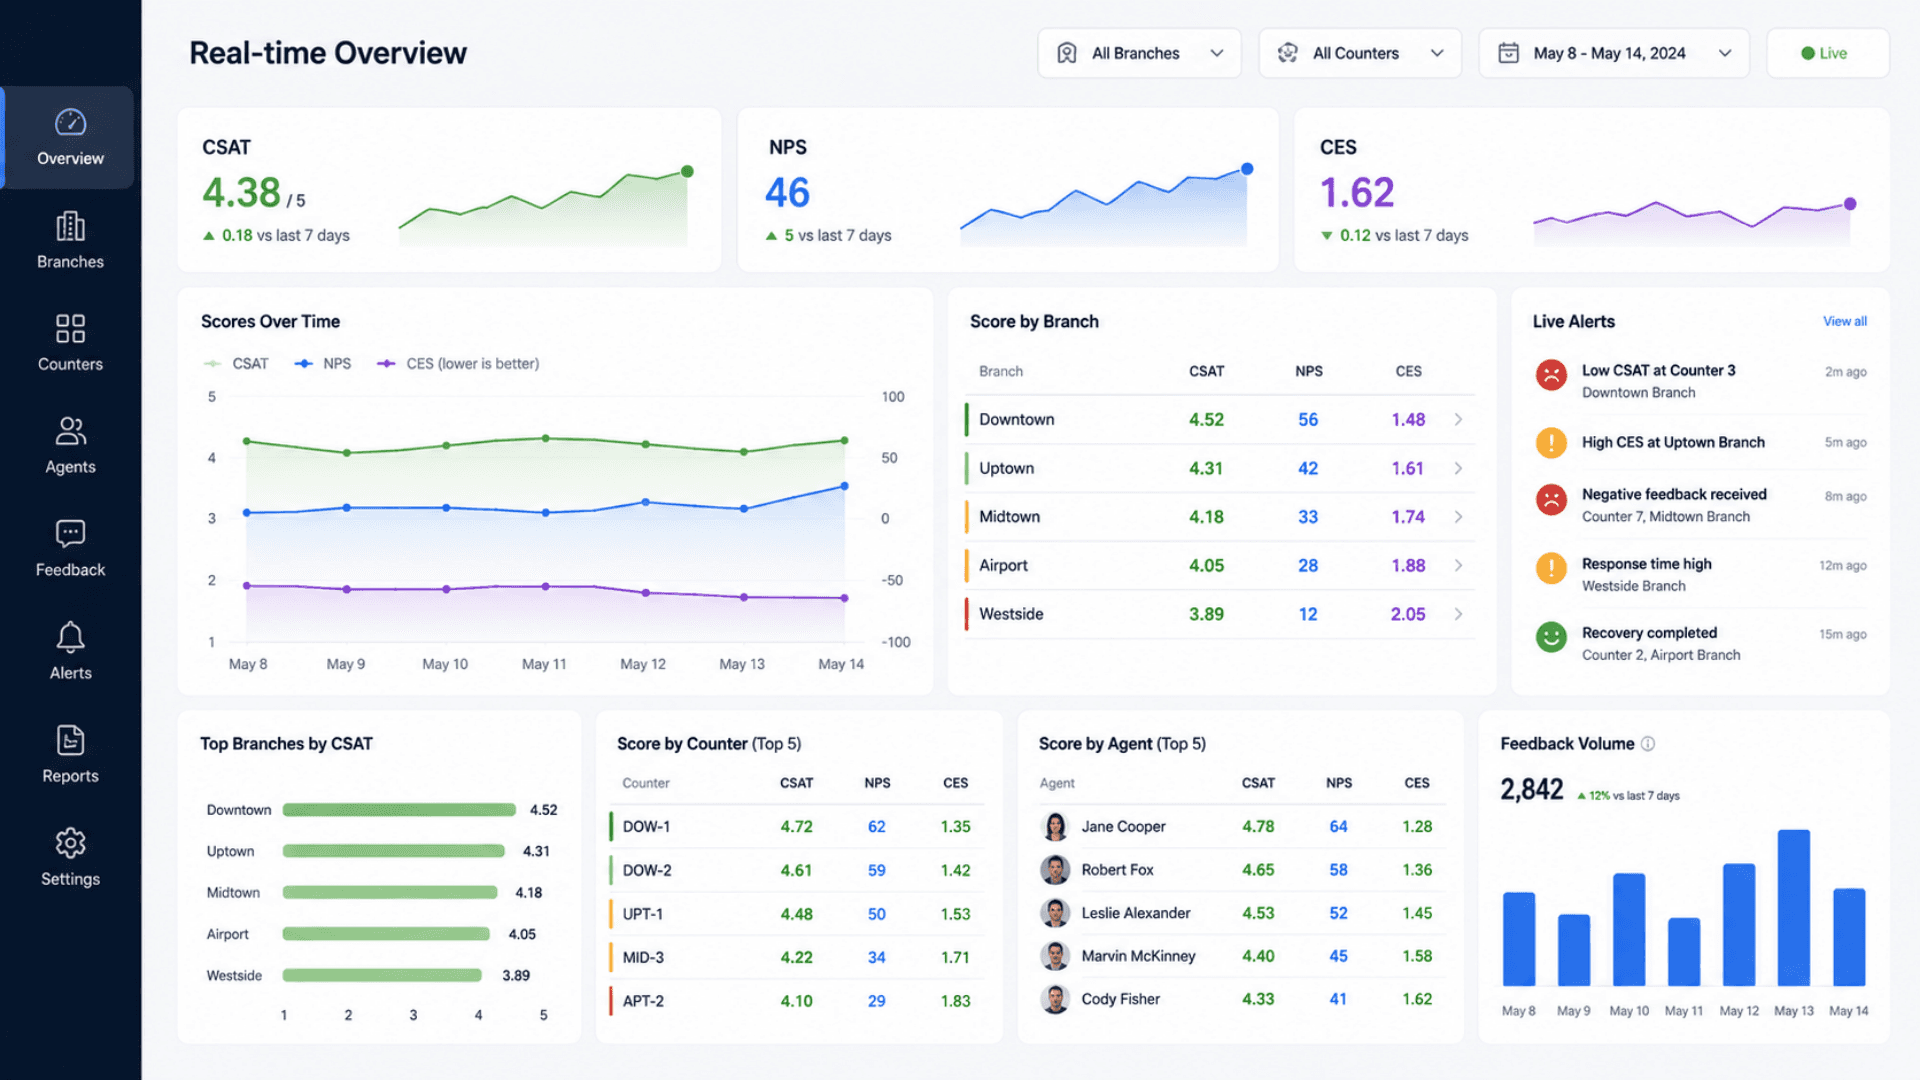Image resolution: width=1920 pixels, height=1080 pixels.
Task: Click the Feedback Volume info icon
Action: [x=1648, y=744]
